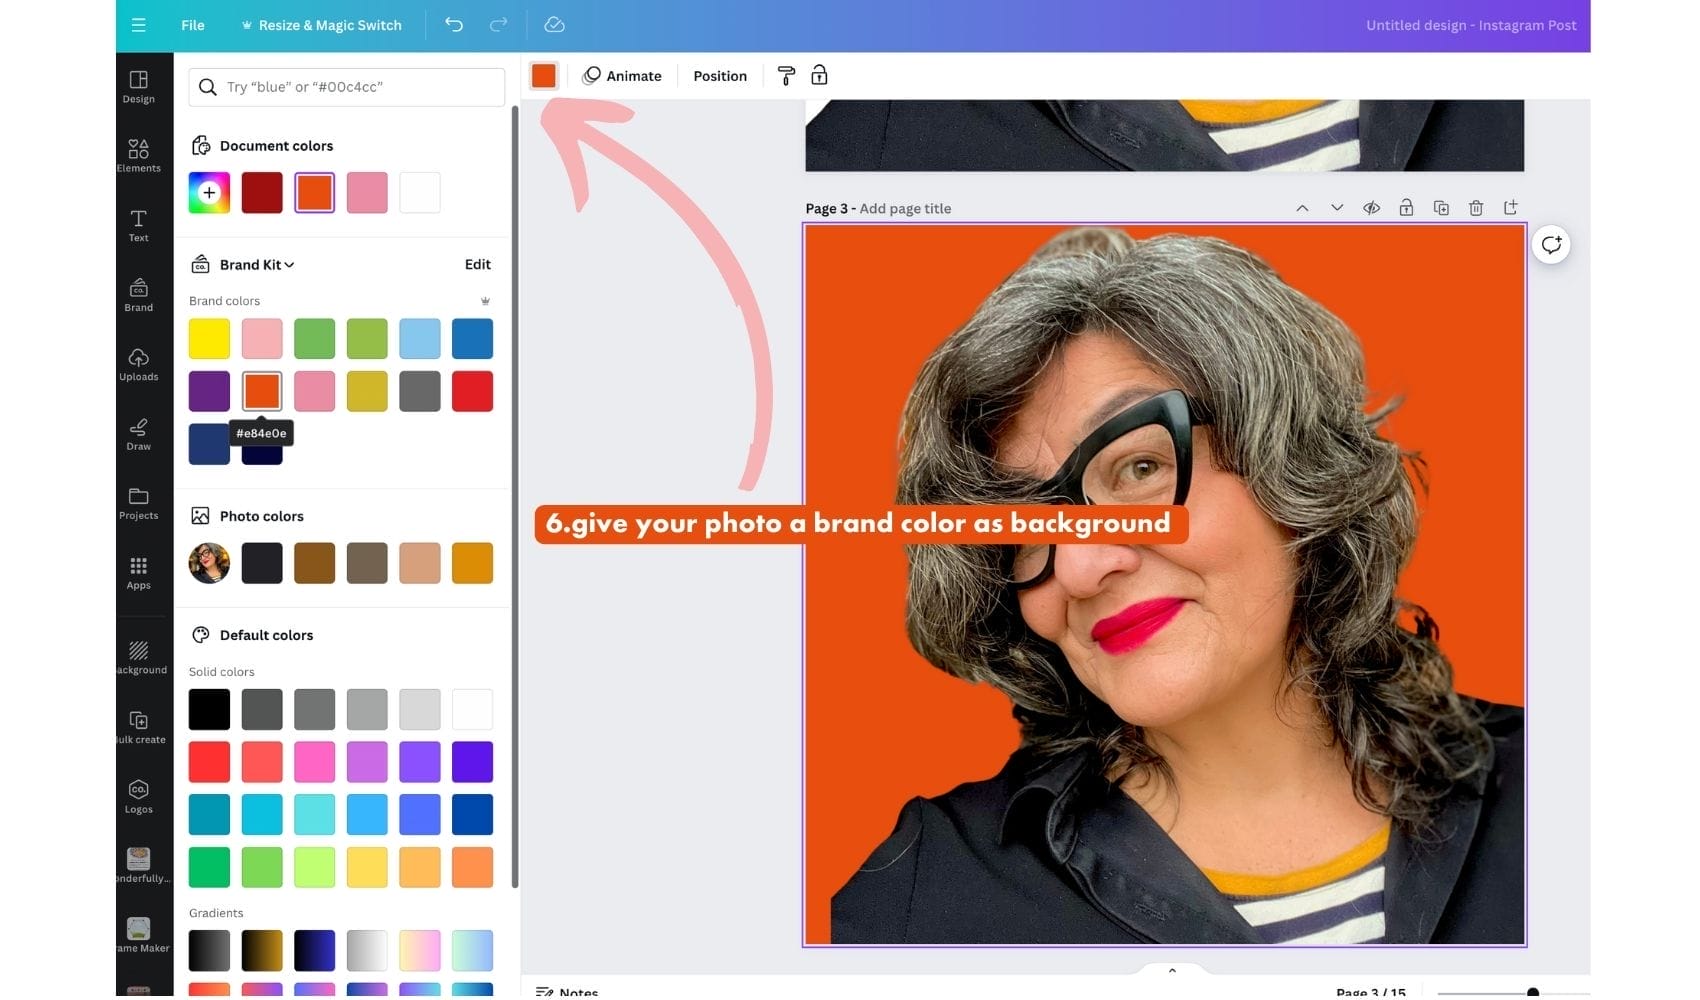Collapse the page thumbnails with the bottom chevron
The height and width of the screenshot is (1000, 1700).
(x=1172, y=969)
